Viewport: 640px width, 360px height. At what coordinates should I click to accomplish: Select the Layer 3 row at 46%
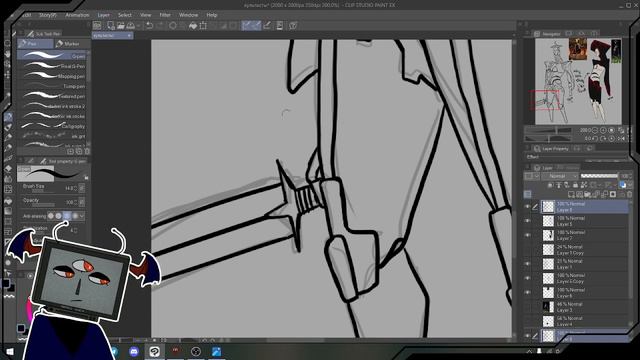pos(584,307)
